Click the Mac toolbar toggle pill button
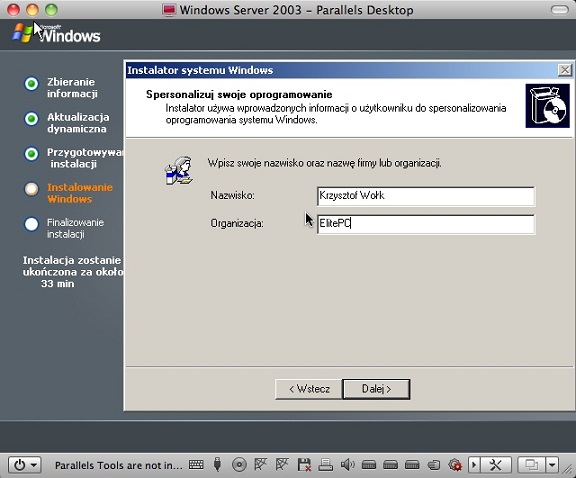Screen dimensions: 576x478 (559, 10)
